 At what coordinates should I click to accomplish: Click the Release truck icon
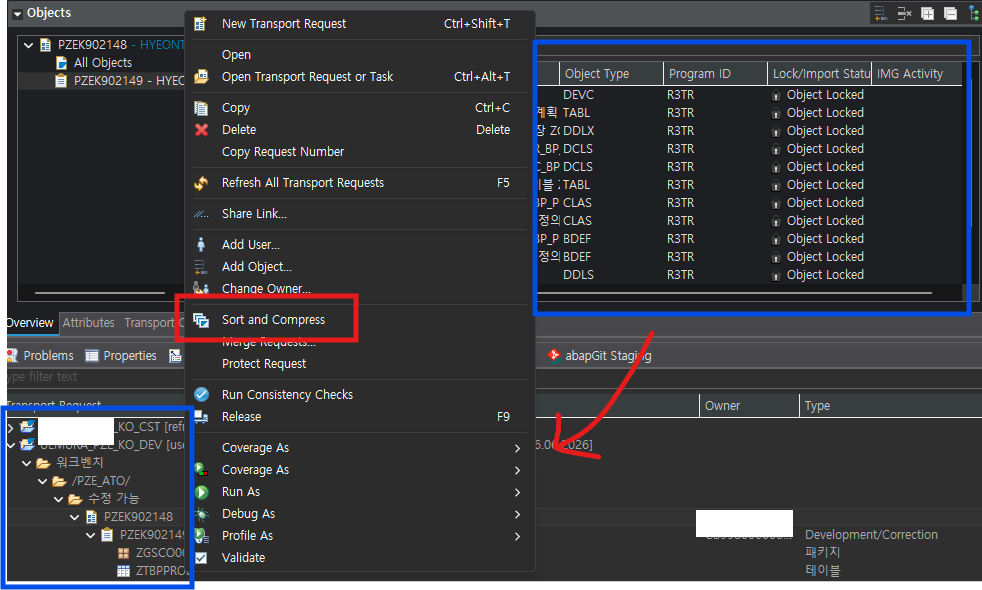(201, 417)
